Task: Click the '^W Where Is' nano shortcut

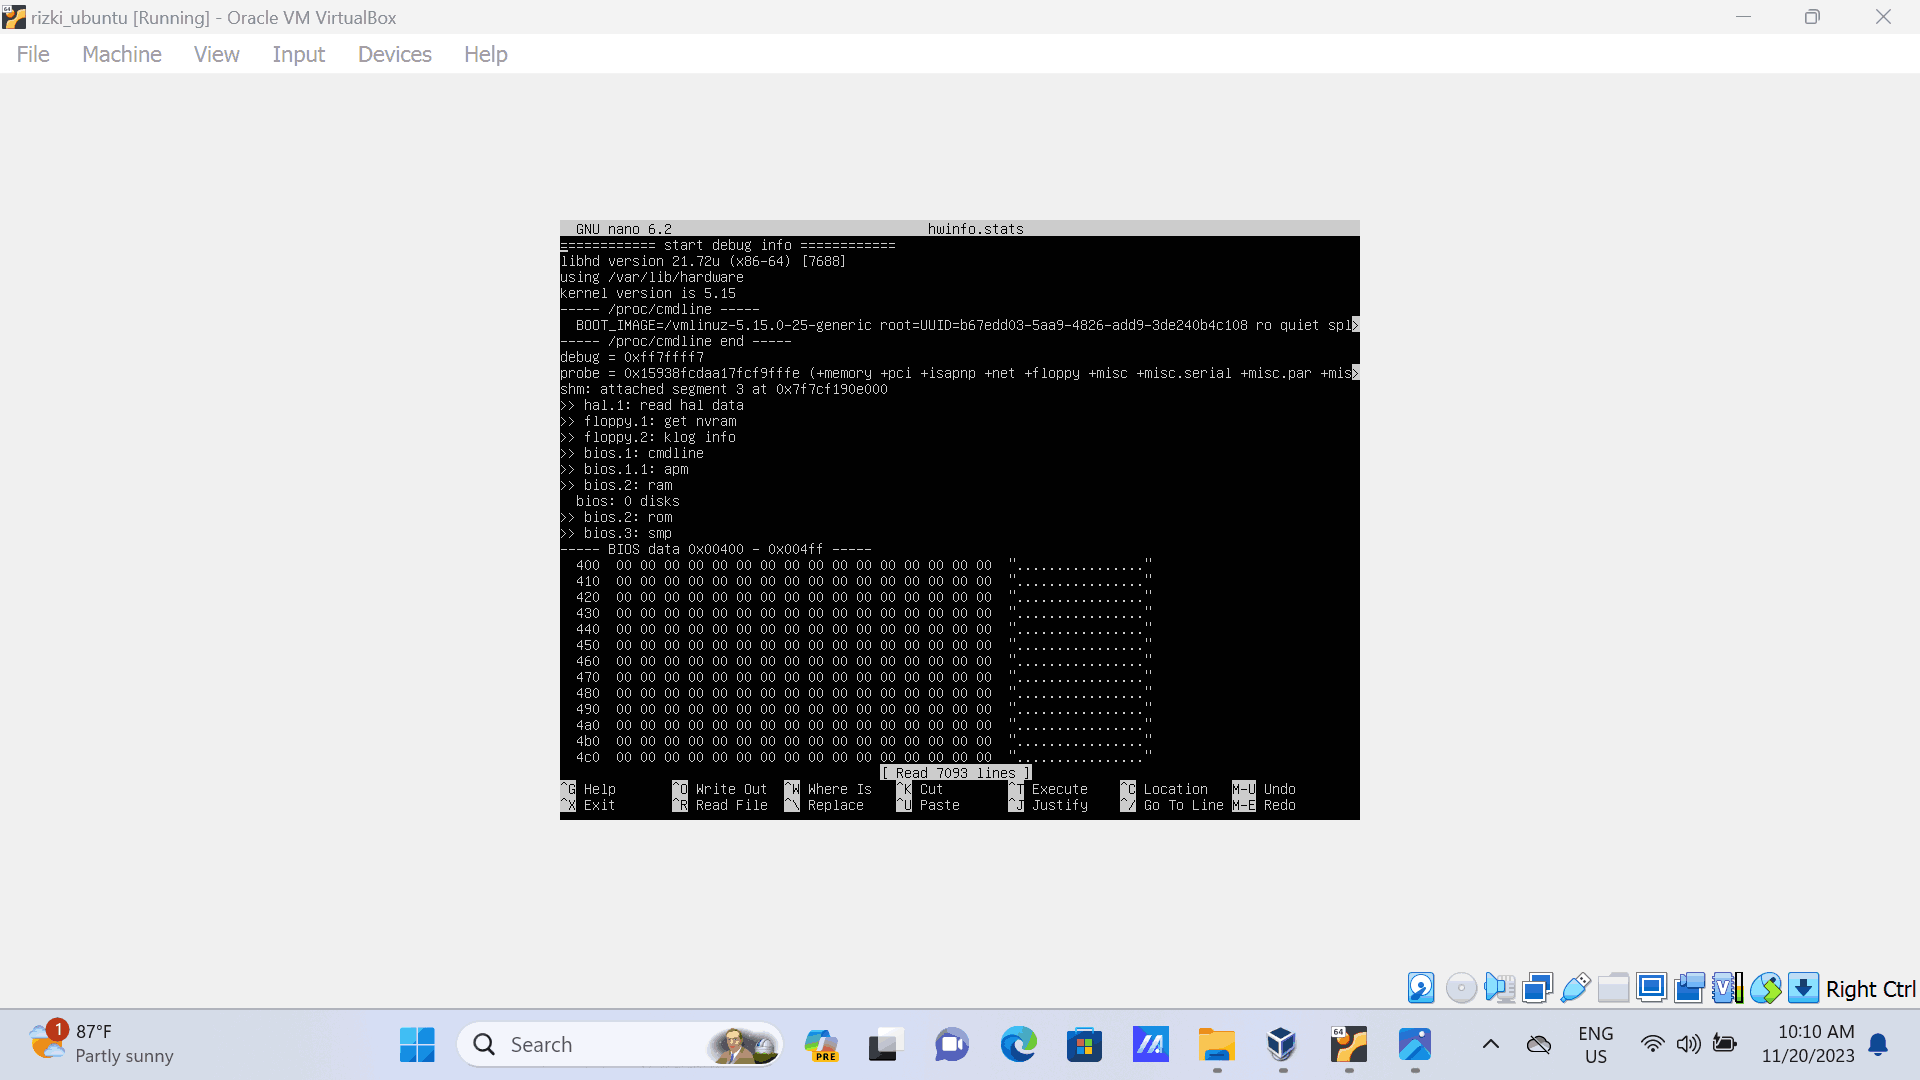Action: pos(828,789)
